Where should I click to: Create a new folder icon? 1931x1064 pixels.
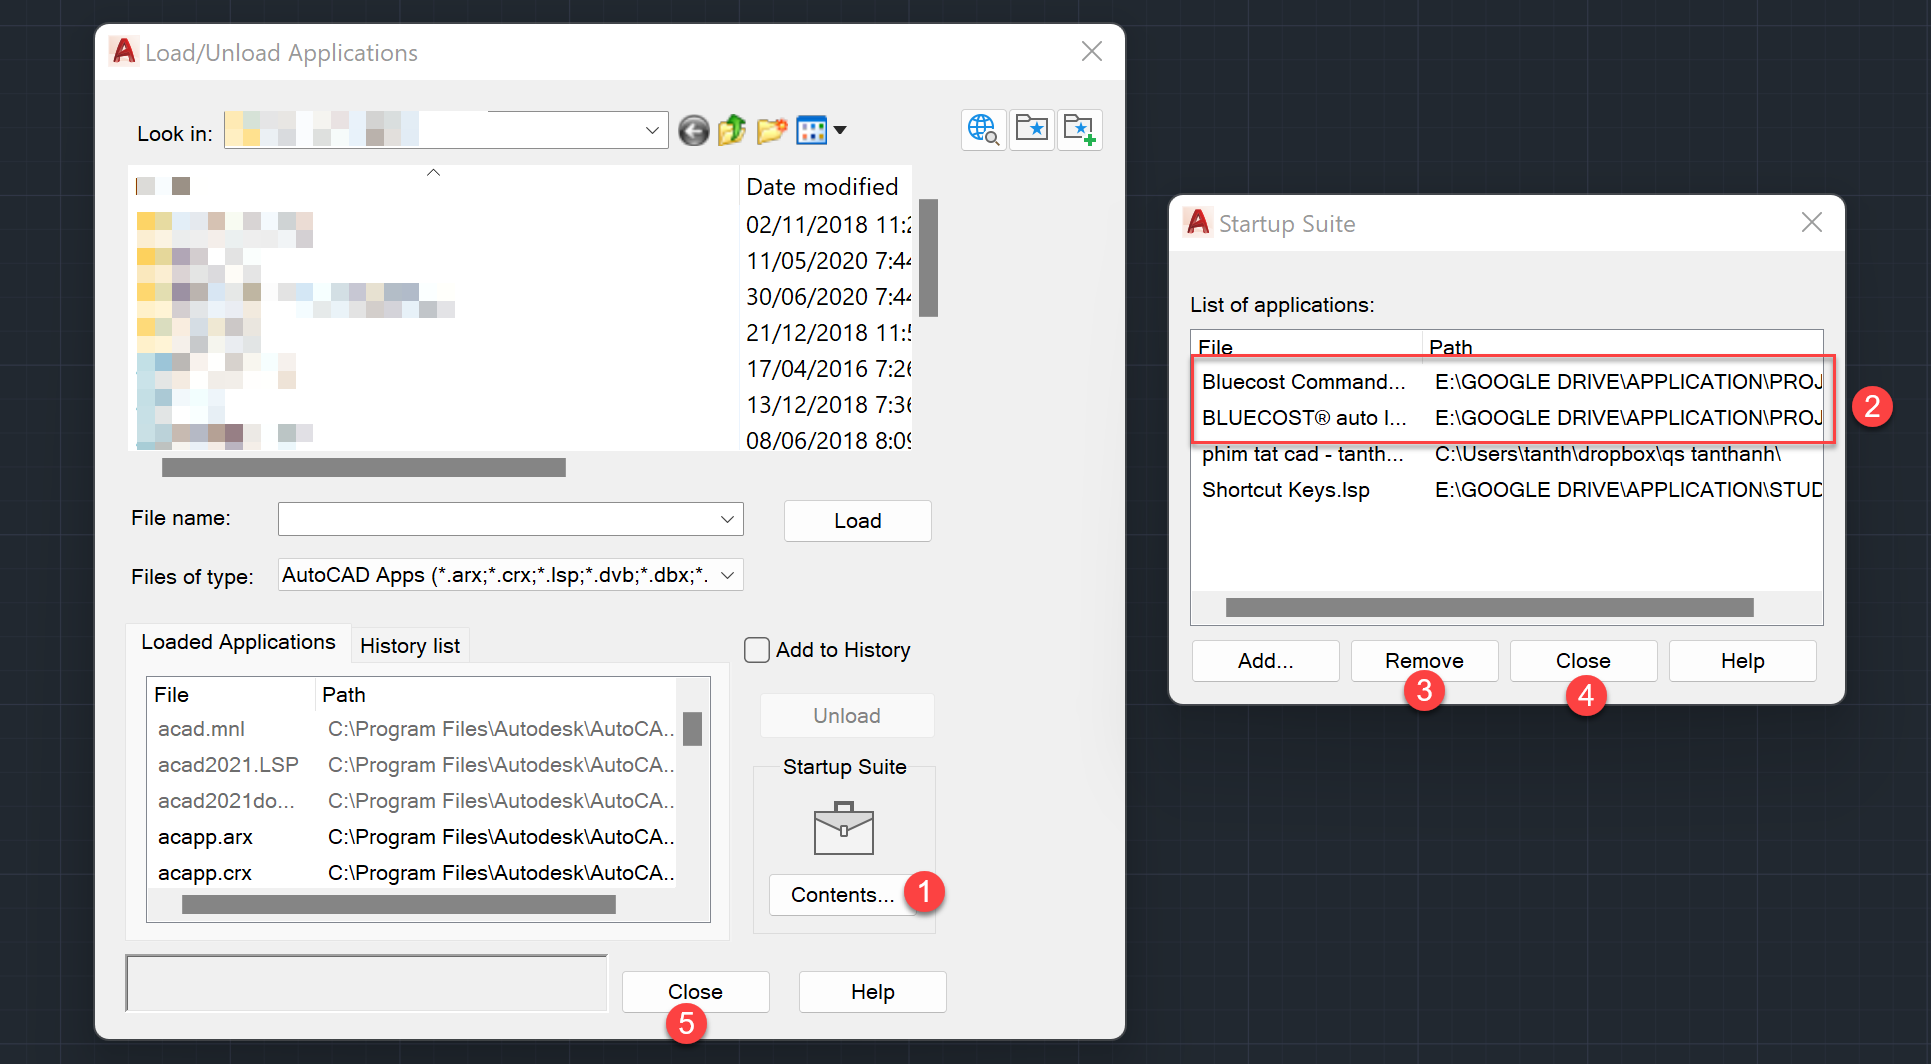771,131
